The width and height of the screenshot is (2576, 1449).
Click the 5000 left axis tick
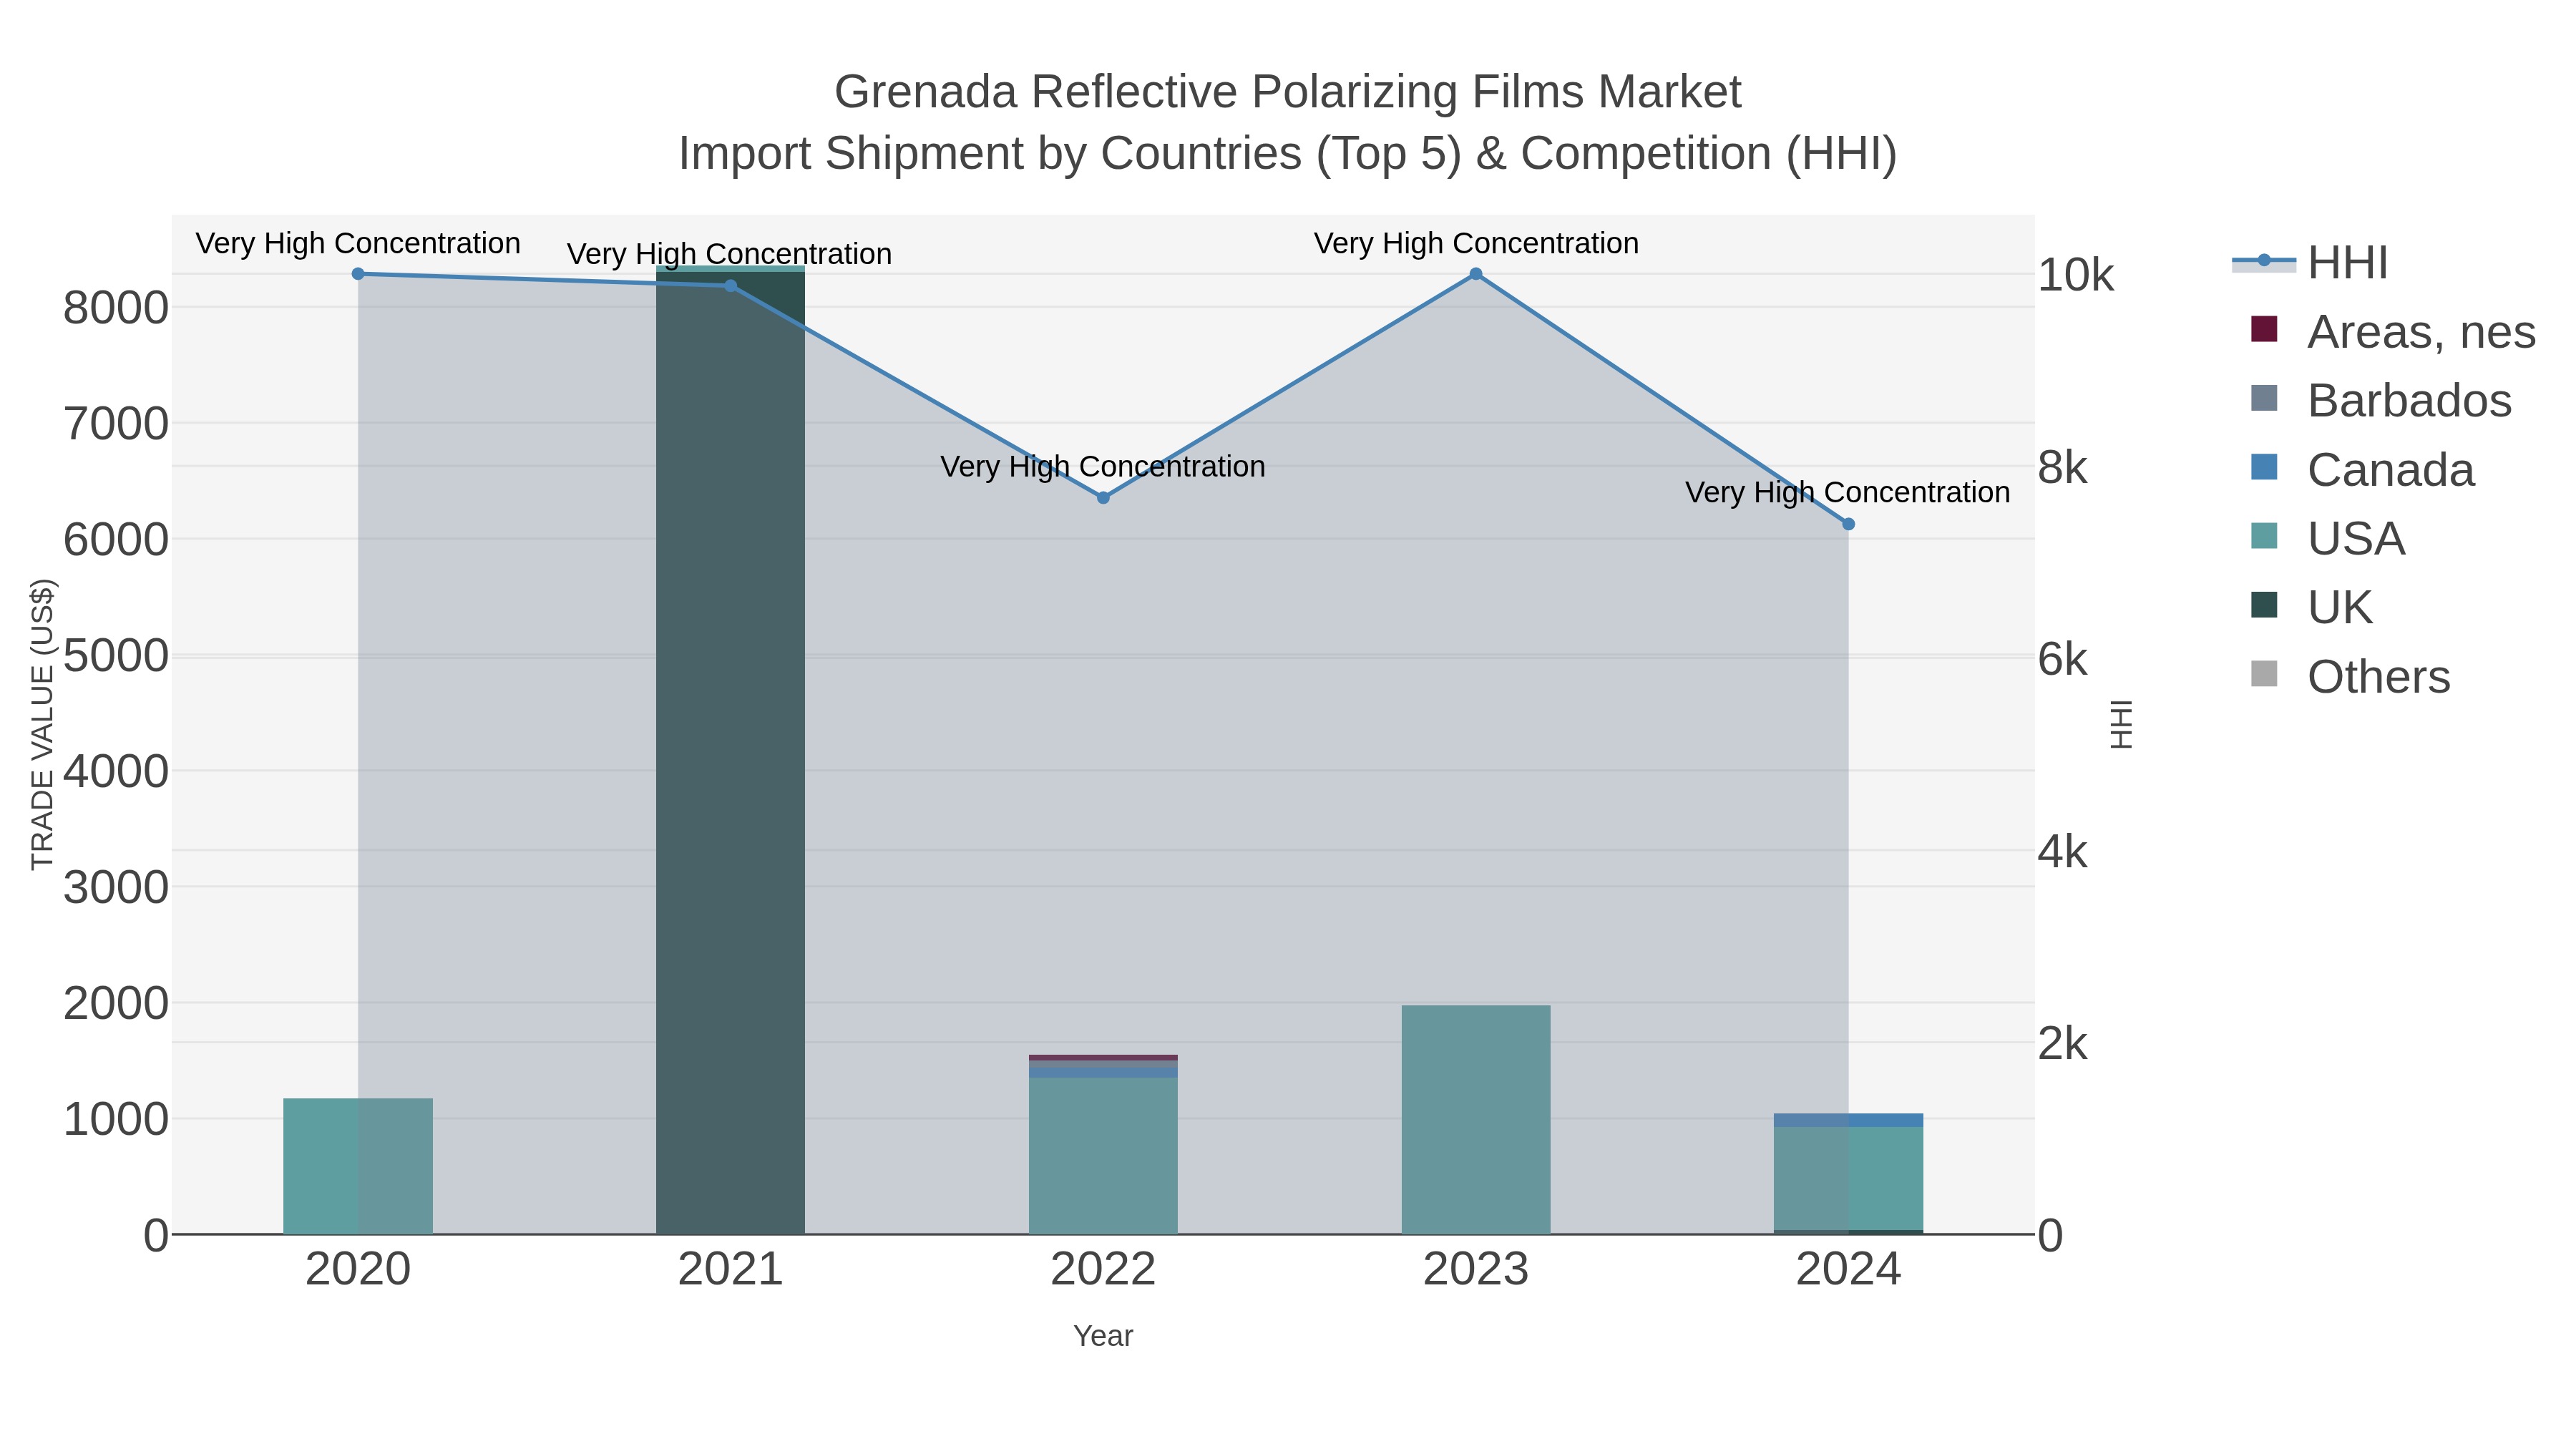[116, 656]
